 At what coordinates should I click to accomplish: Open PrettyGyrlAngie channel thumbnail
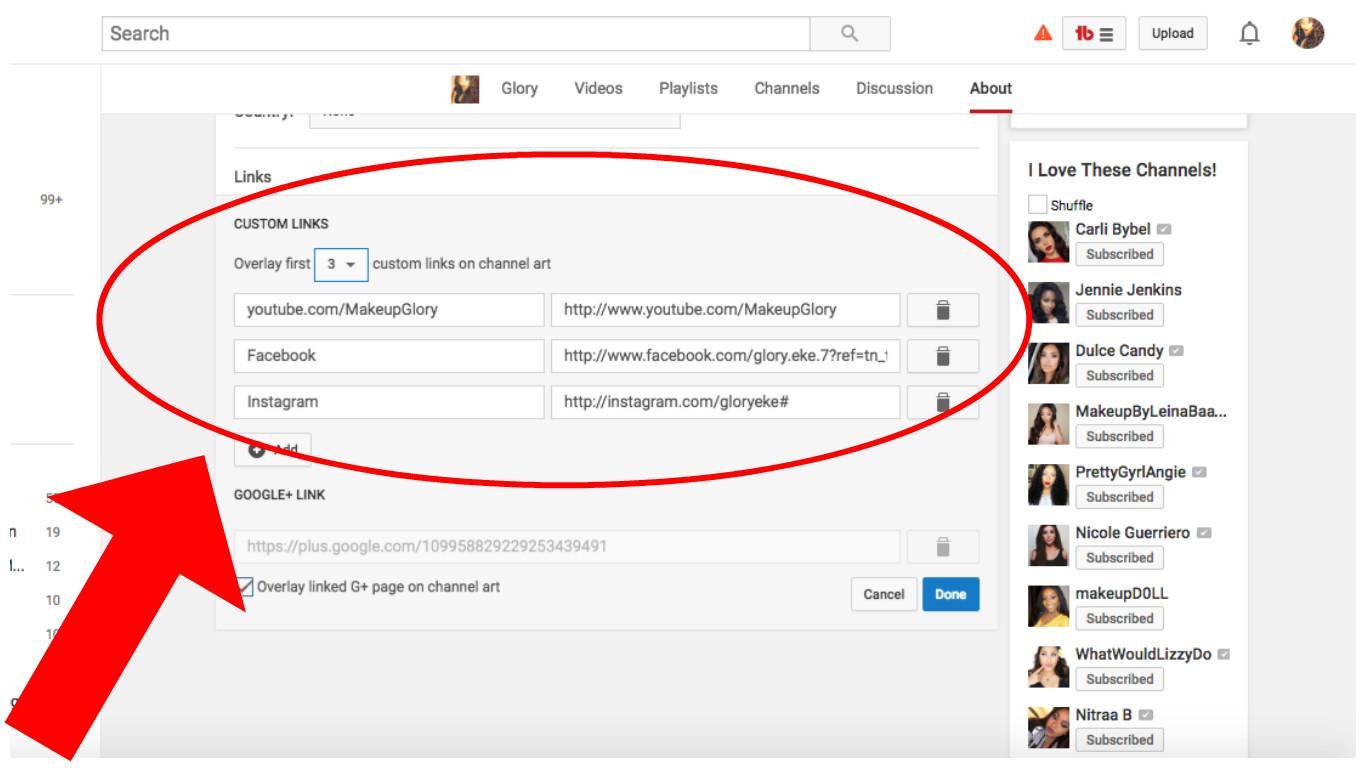point(1048,484)
